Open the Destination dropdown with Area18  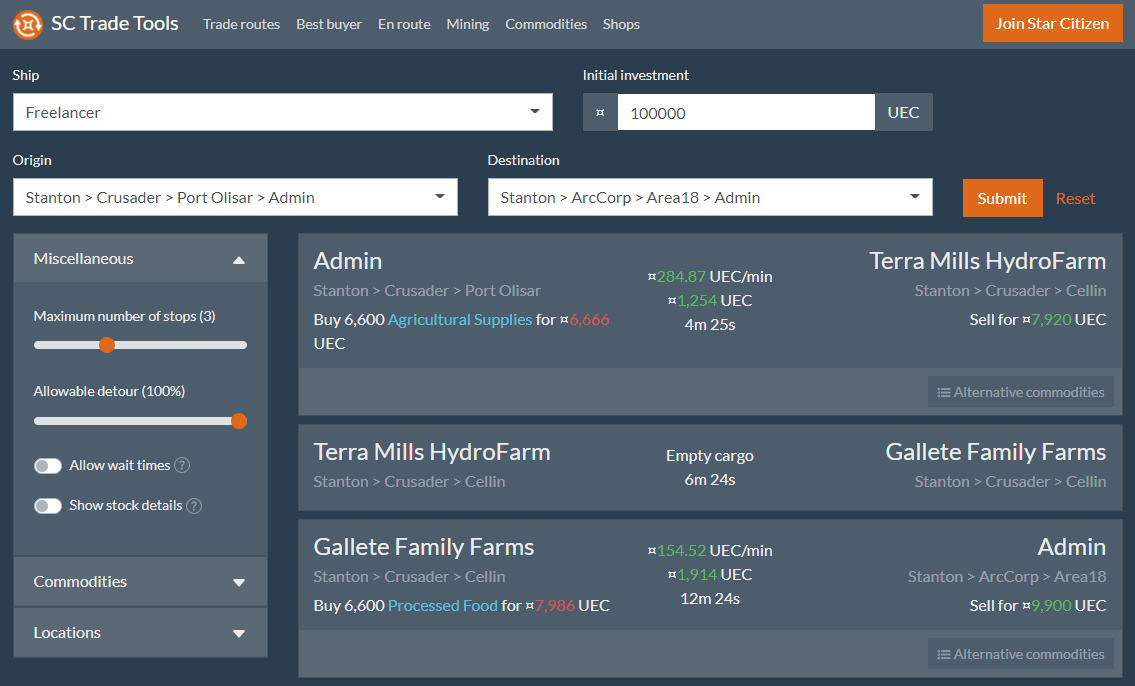[x=710, y=198]
